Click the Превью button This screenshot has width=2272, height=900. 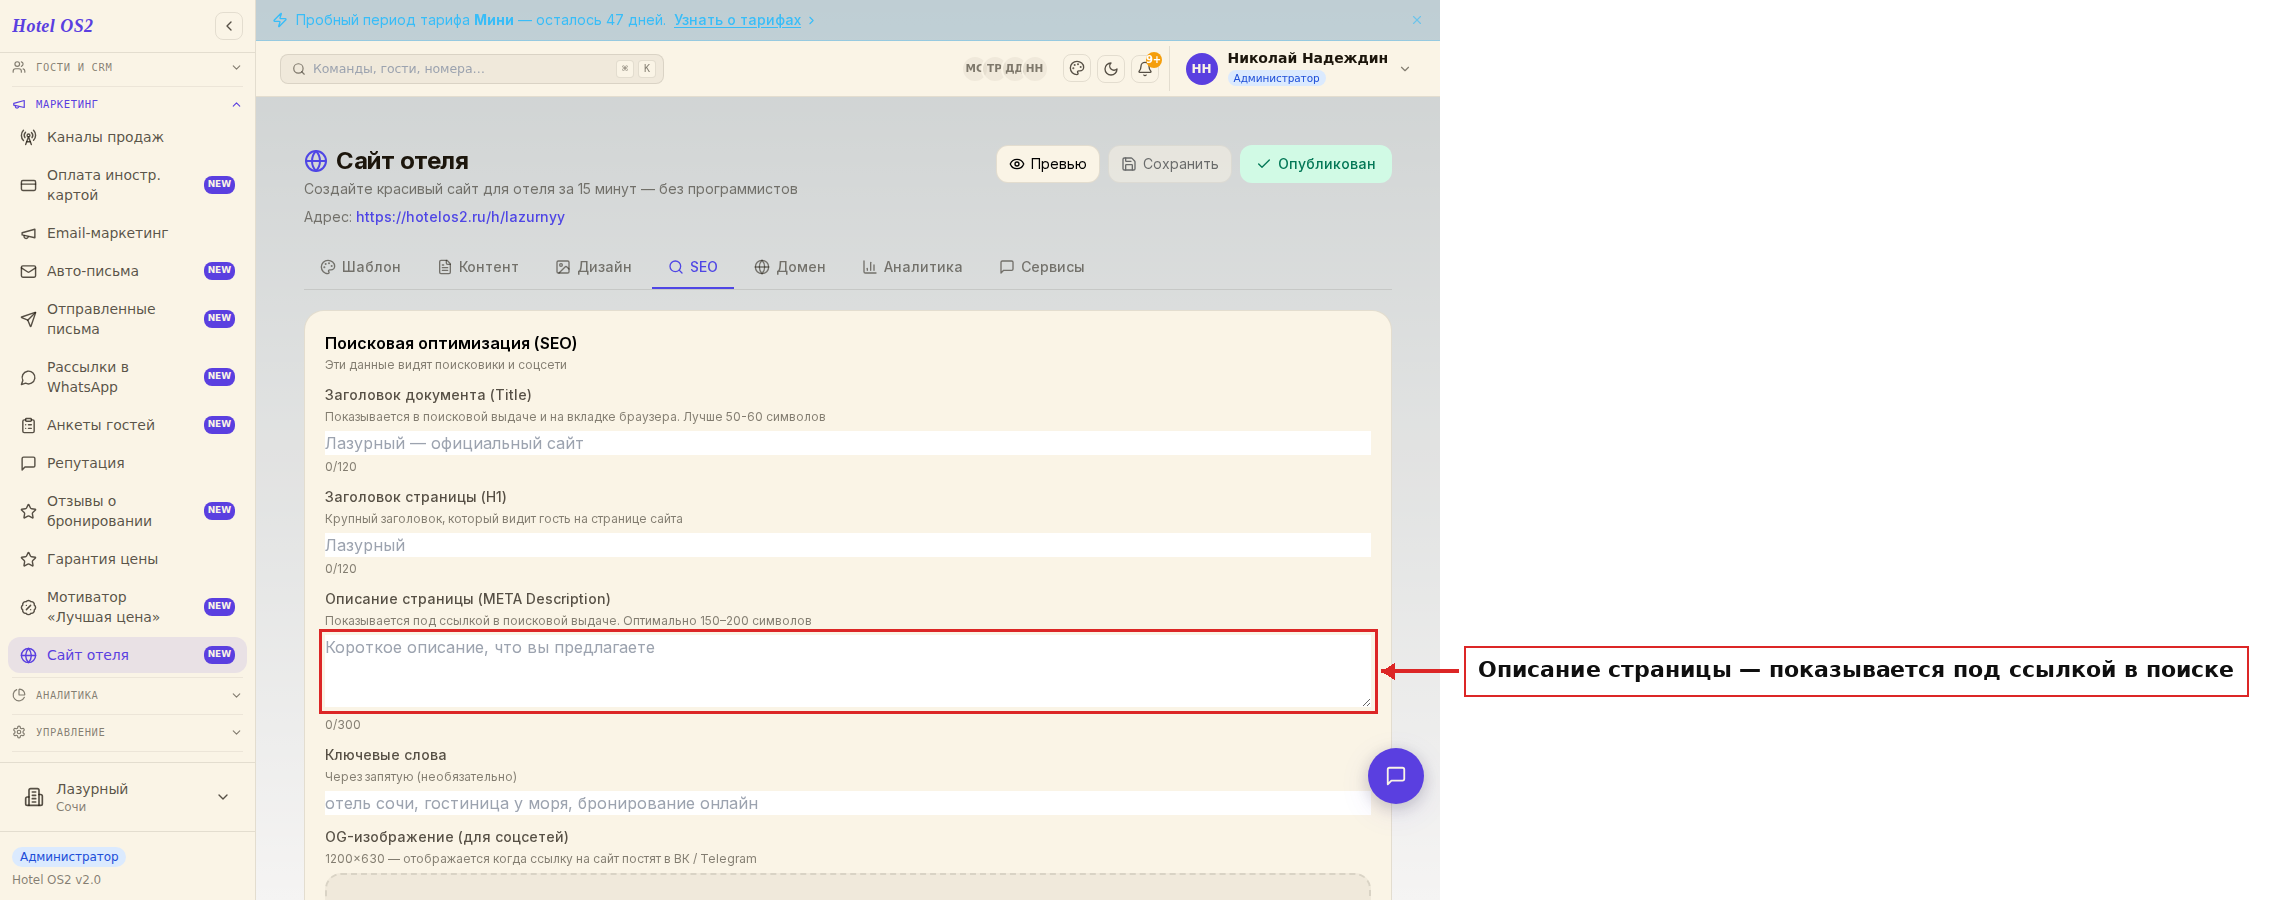coord(1048,164)
